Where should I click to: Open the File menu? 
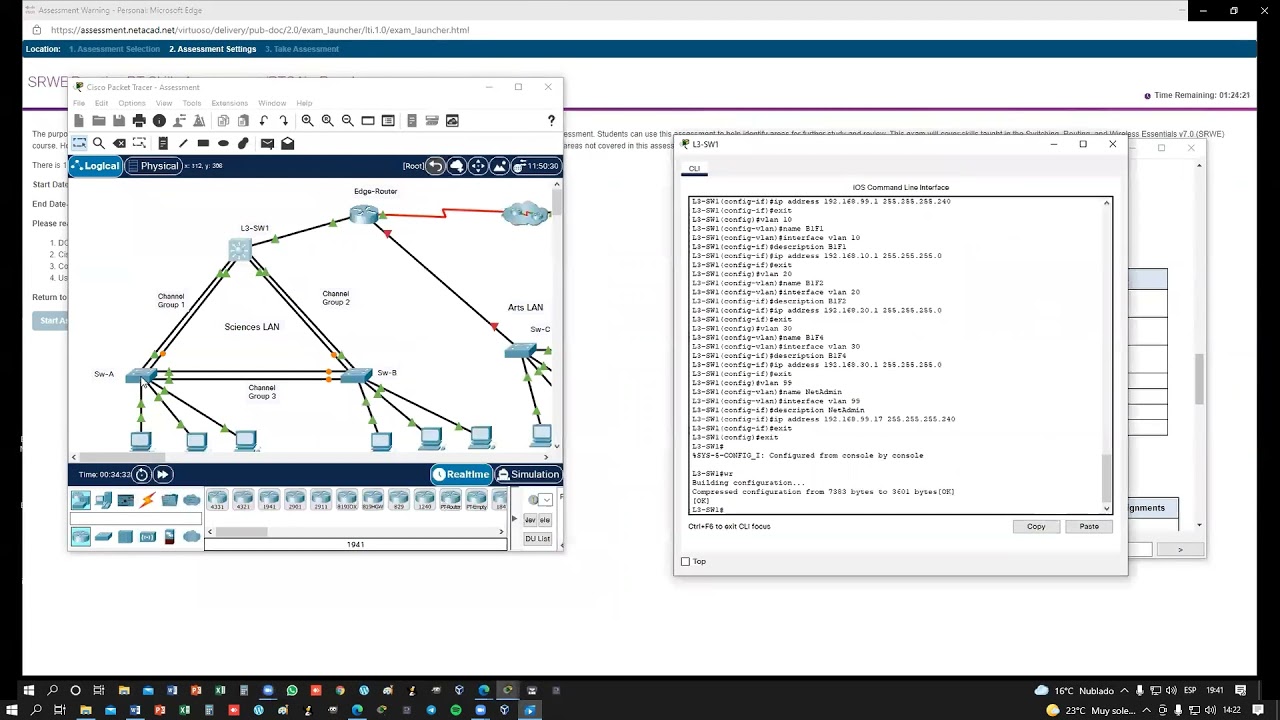(79, 103)
